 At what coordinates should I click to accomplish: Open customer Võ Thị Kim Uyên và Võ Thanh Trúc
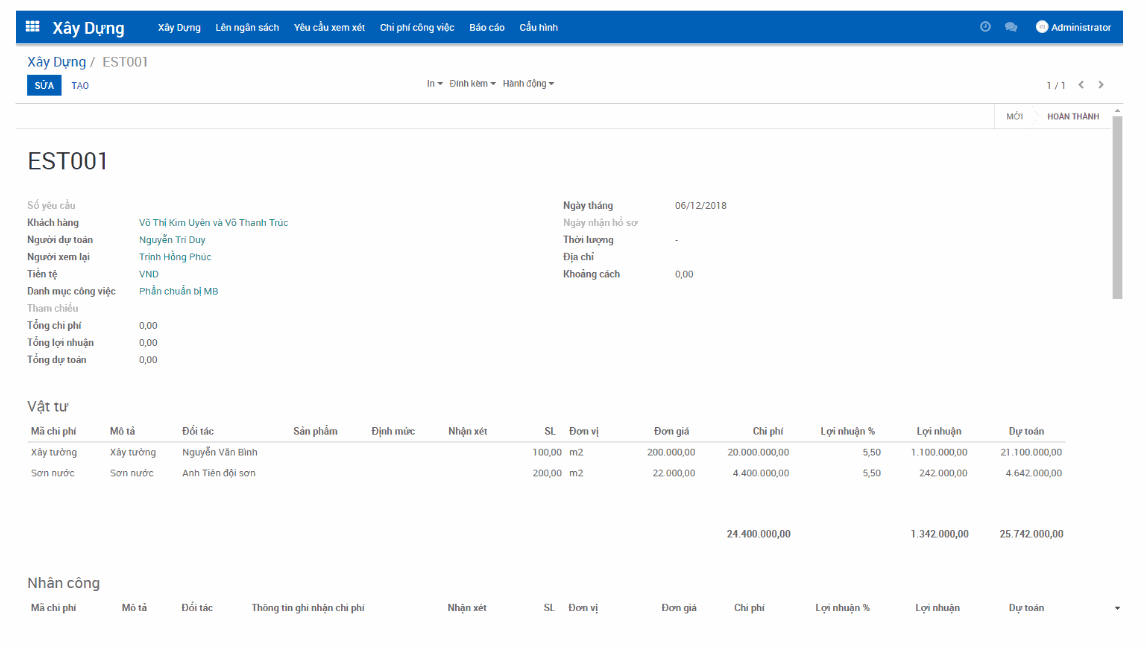(216, 222)
